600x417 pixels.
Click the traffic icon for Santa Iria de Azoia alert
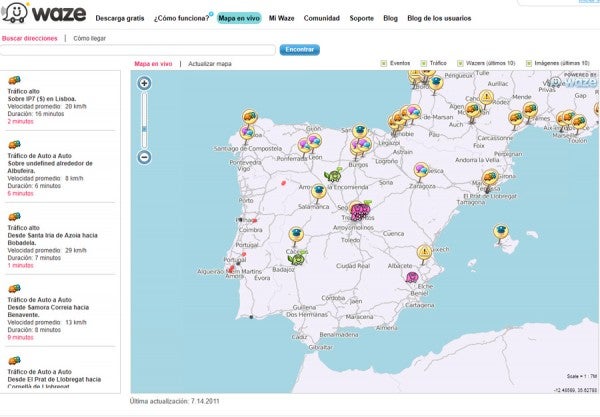14,217
